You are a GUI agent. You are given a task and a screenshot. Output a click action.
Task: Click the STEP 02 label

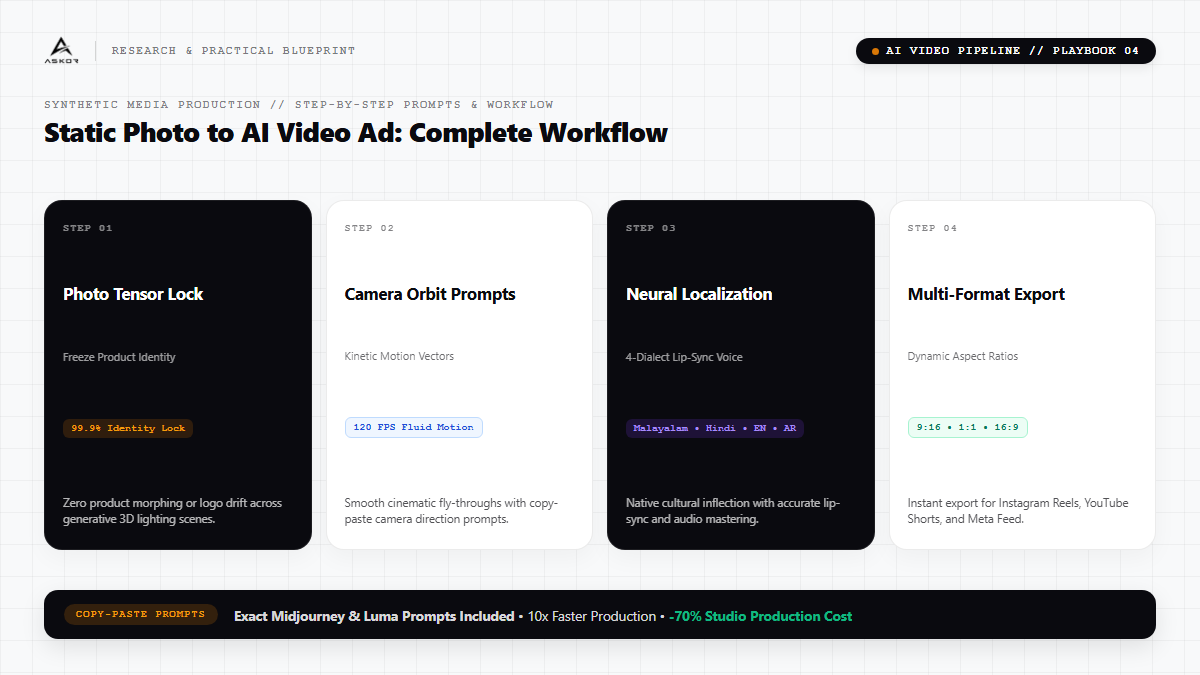click(x=370, y=228)
